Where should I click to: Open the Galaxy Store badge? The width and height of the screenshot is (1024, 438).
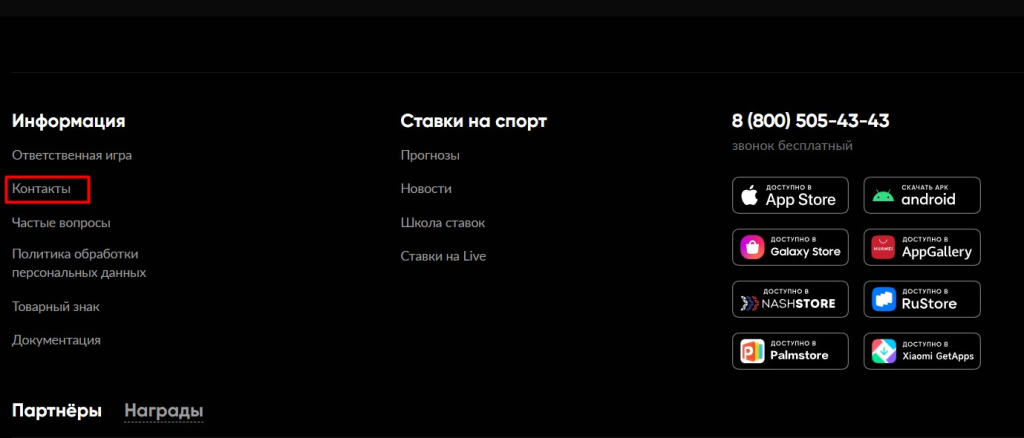[790, 247]
